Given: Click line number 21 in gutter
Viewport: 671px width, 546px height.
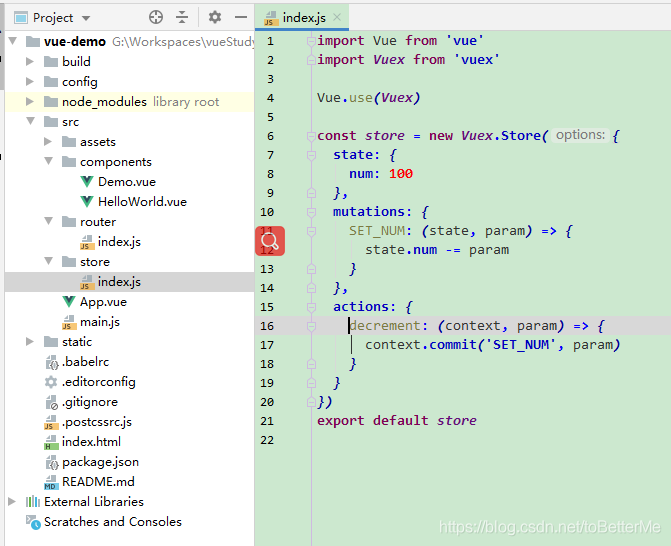Looking at the screenshot, I should pos(267,421).
